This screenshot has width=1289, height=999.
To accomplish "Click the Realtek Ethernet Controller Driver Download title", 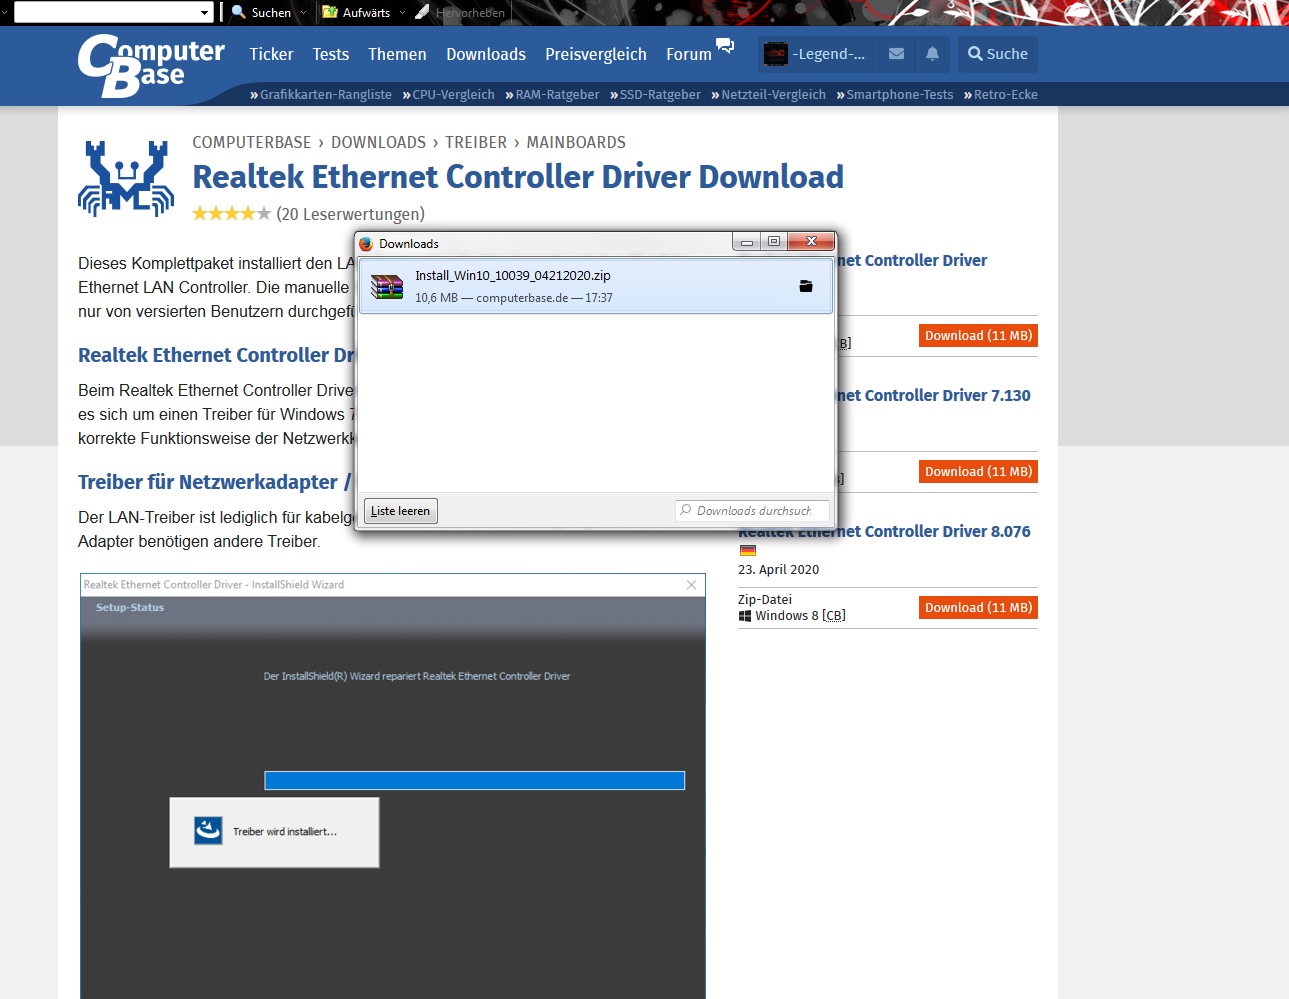I will (518, 177).
